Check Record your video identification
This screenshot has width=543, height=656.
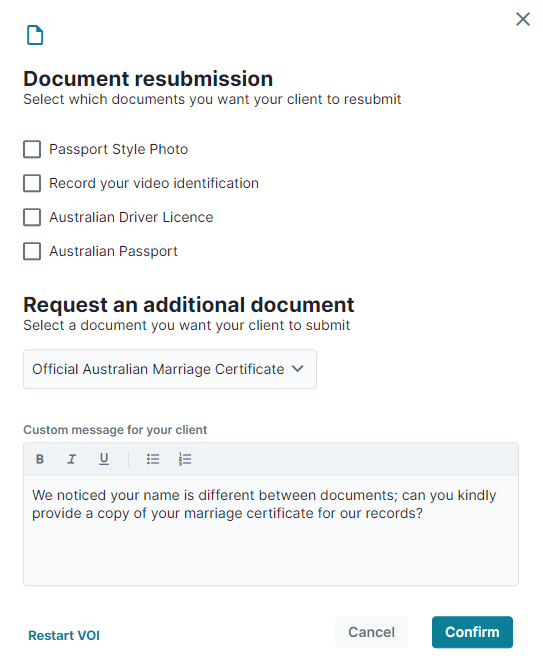pos(32,183)
